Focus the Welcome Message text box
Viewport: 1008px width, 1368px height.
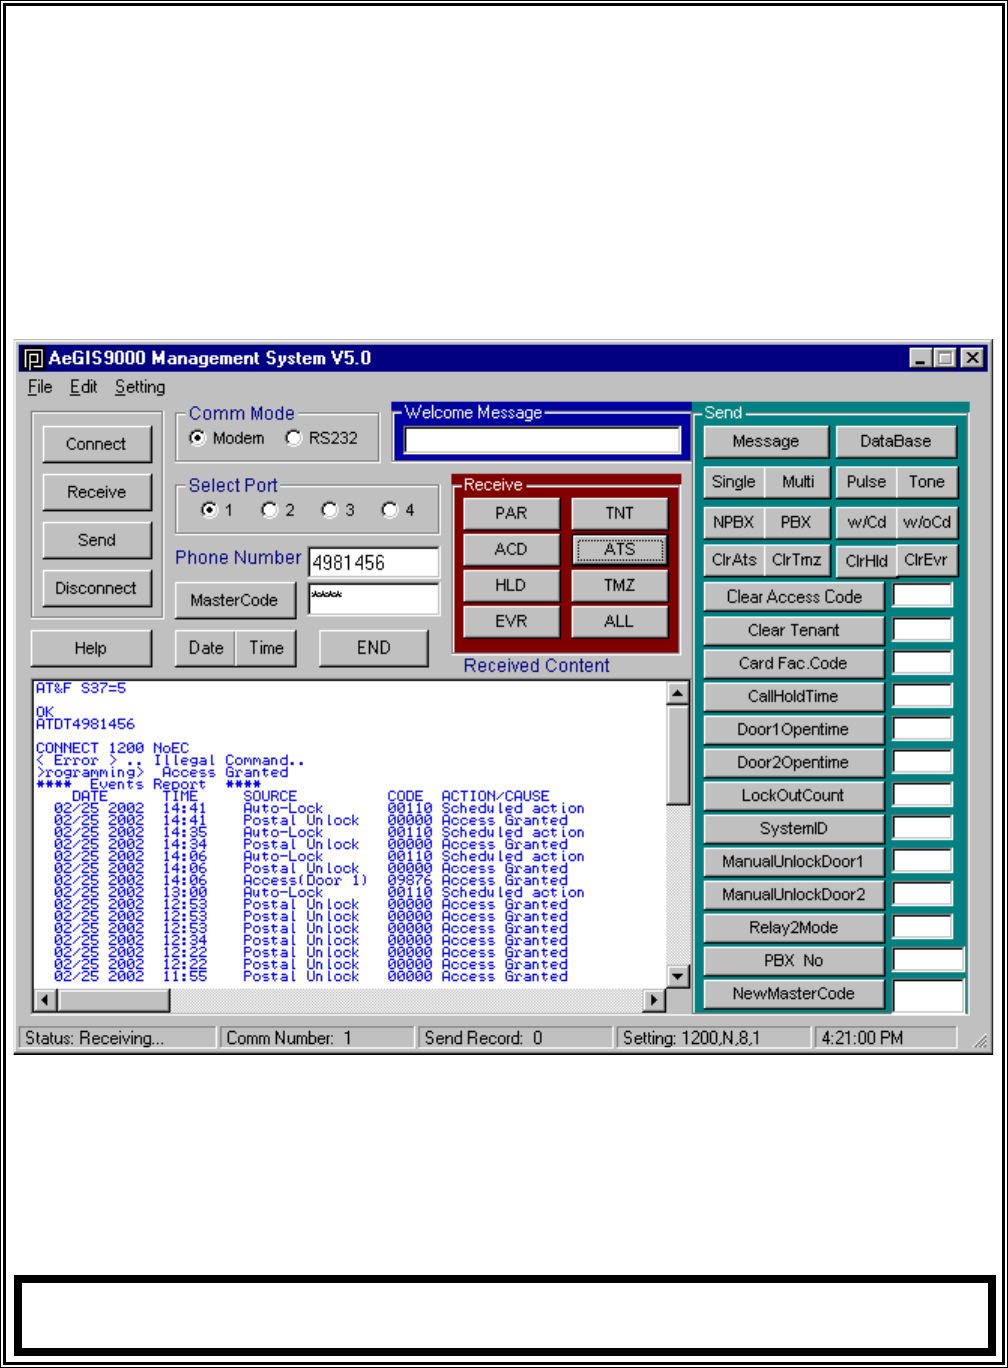click(542, 441)
